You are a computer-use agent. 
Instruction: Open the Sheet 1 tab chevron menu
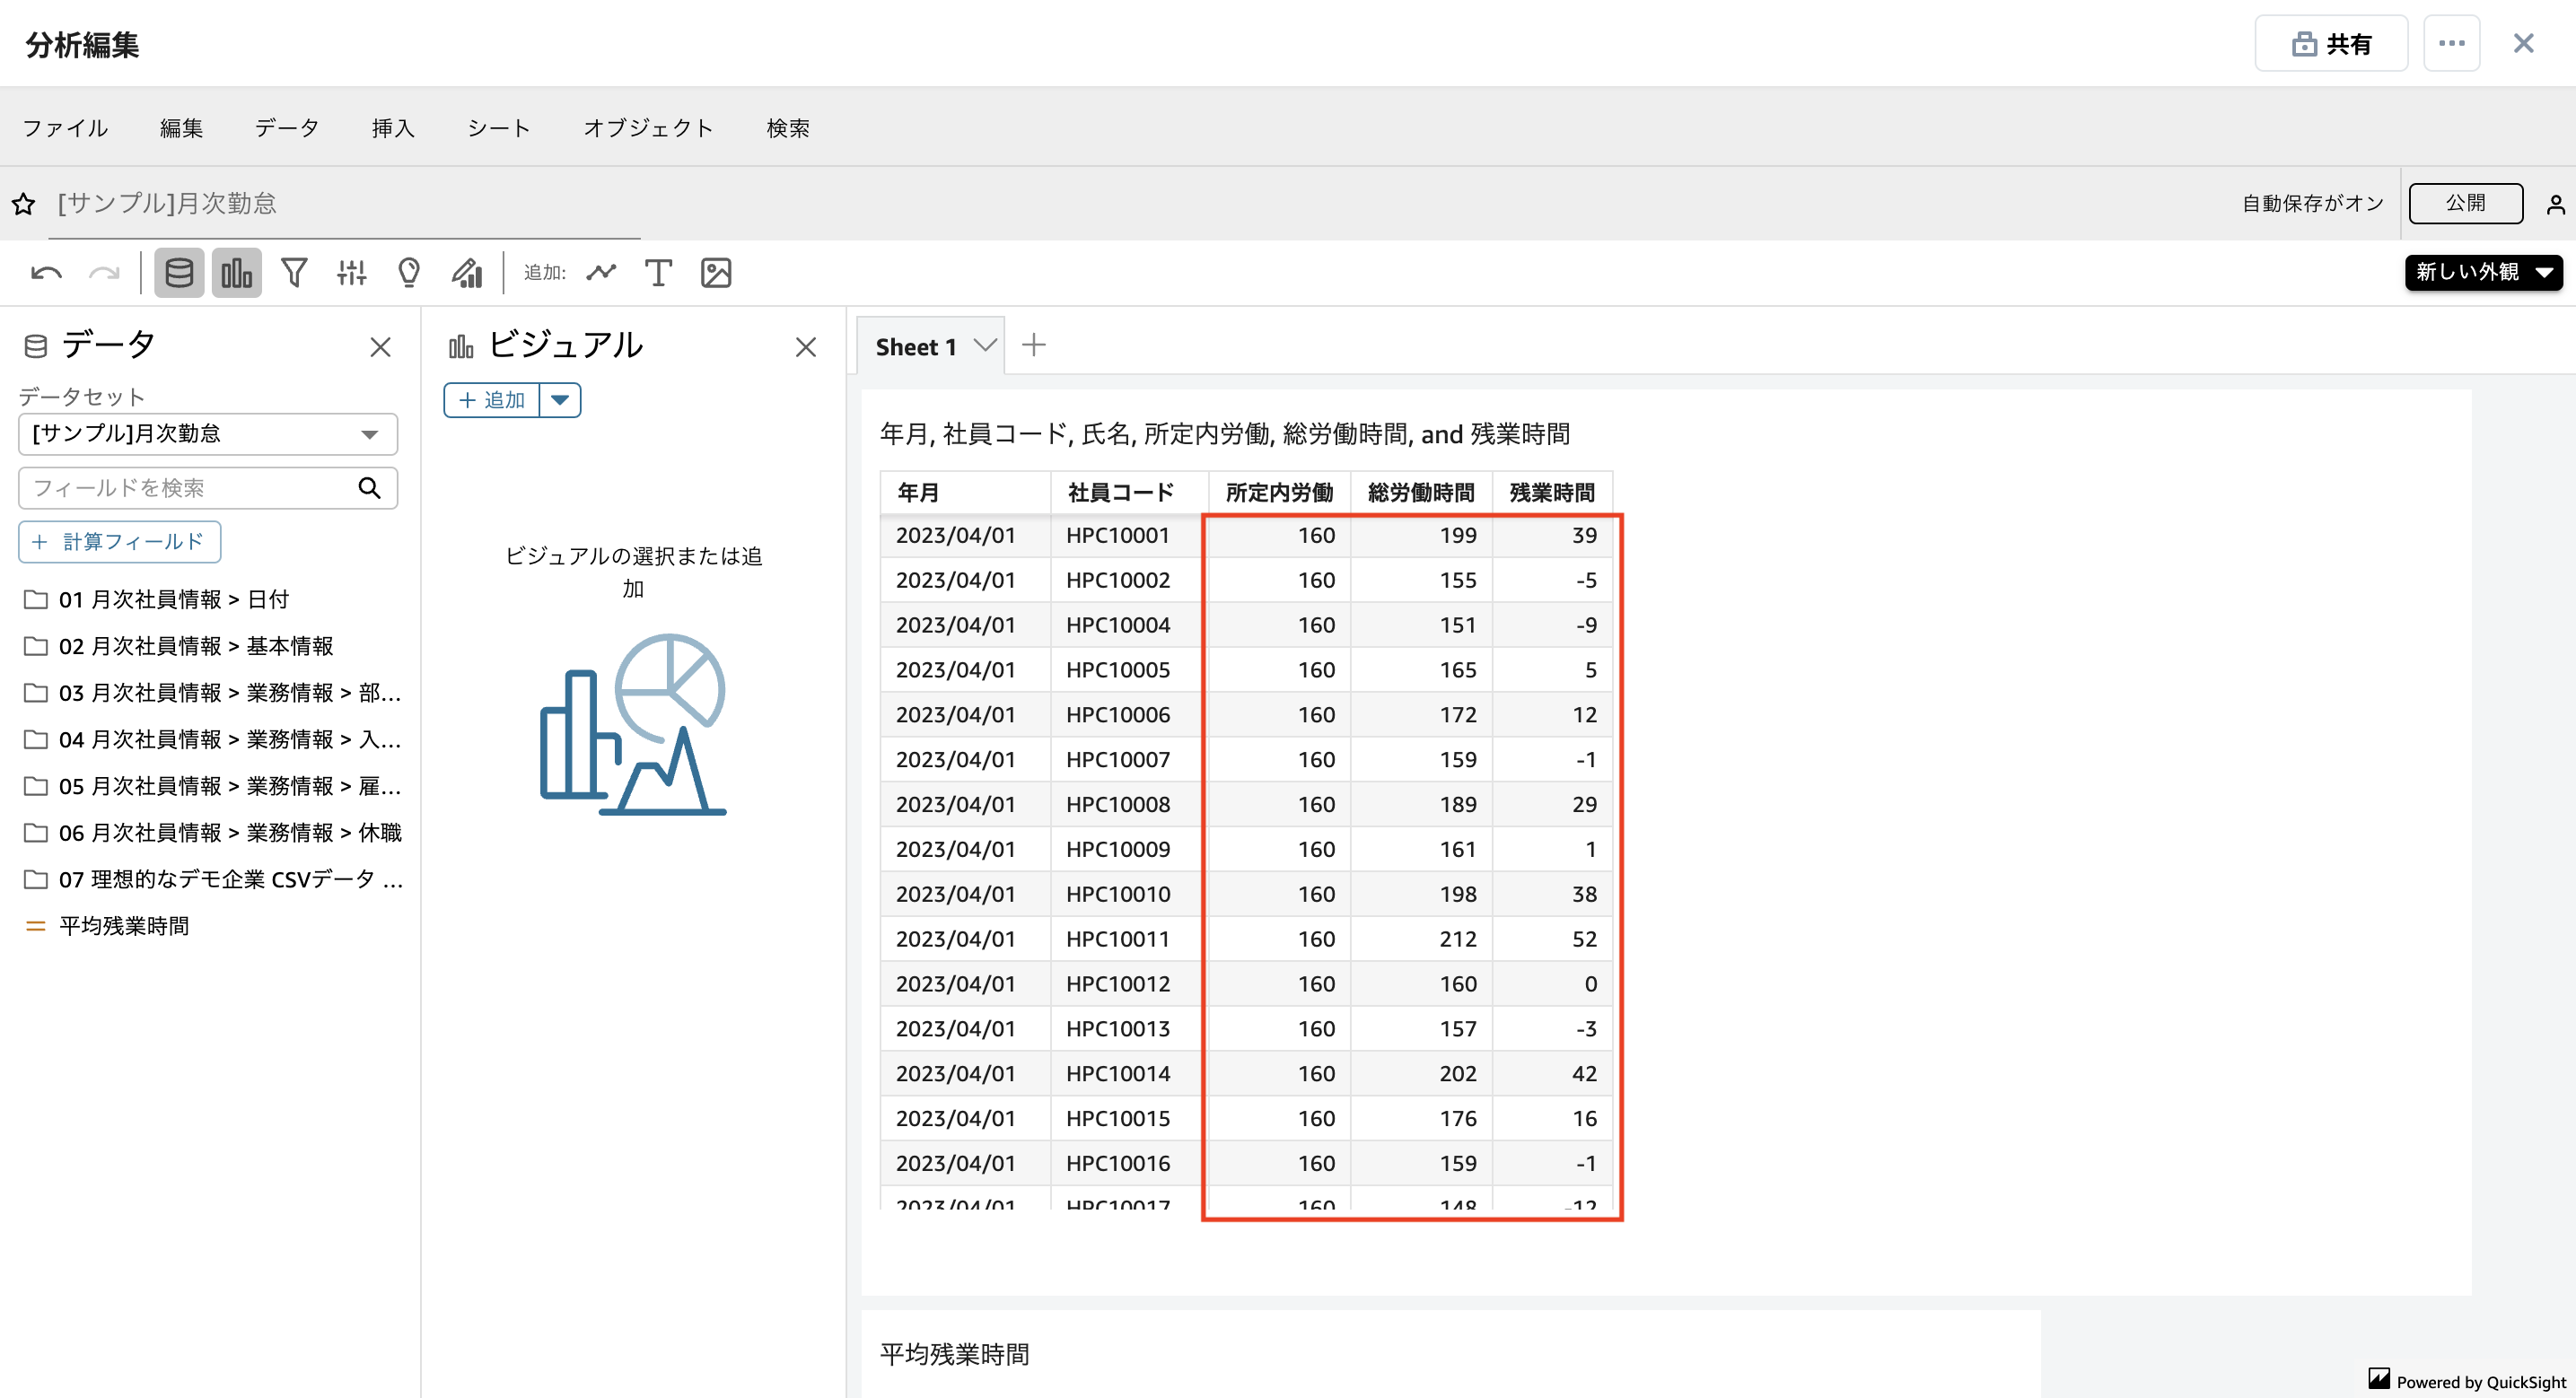[x=985, y=346]
